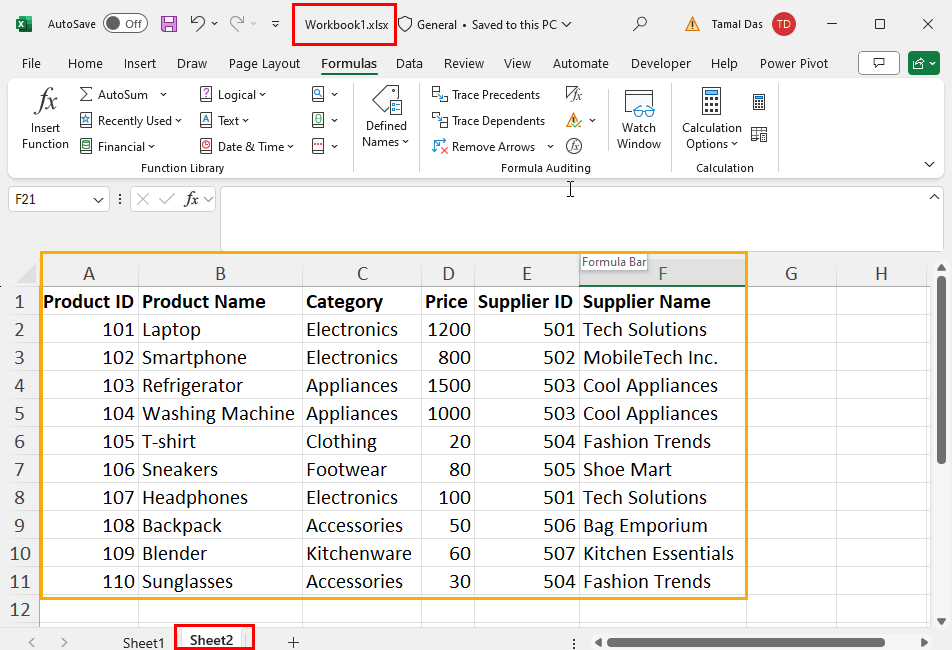Image resolution: width=952 pixels, height=650 pixels.
Task: Click the Kitchen Essentials cell
Action: coord(663,554)
